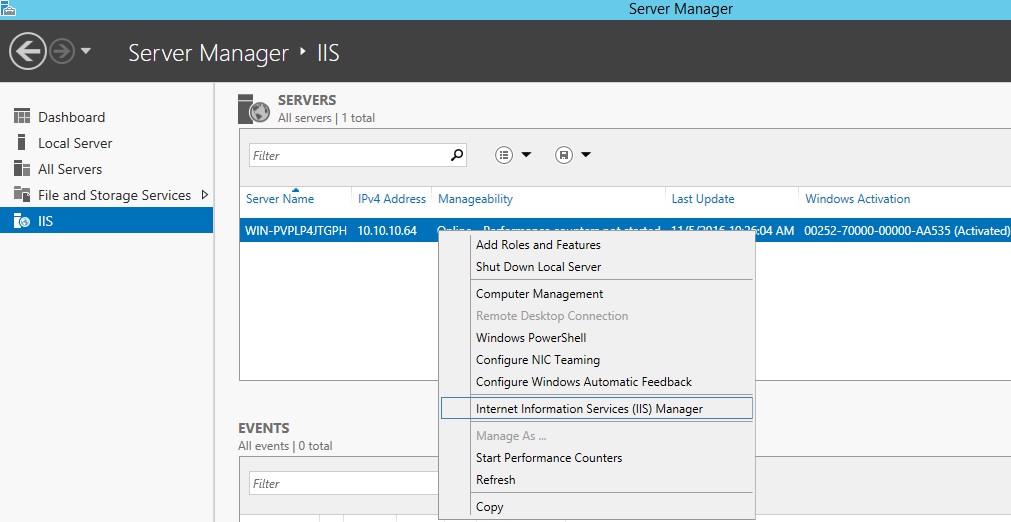Click the forward navigation arrow button
Image resolution: width=1011 pixels, height=522 pixels.
point(62,51)
